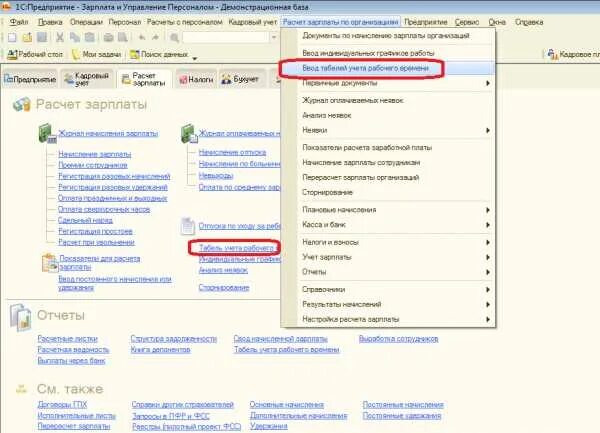Open Мои задачи from the toolbar

pyautogui.click(x=97, y=54)
